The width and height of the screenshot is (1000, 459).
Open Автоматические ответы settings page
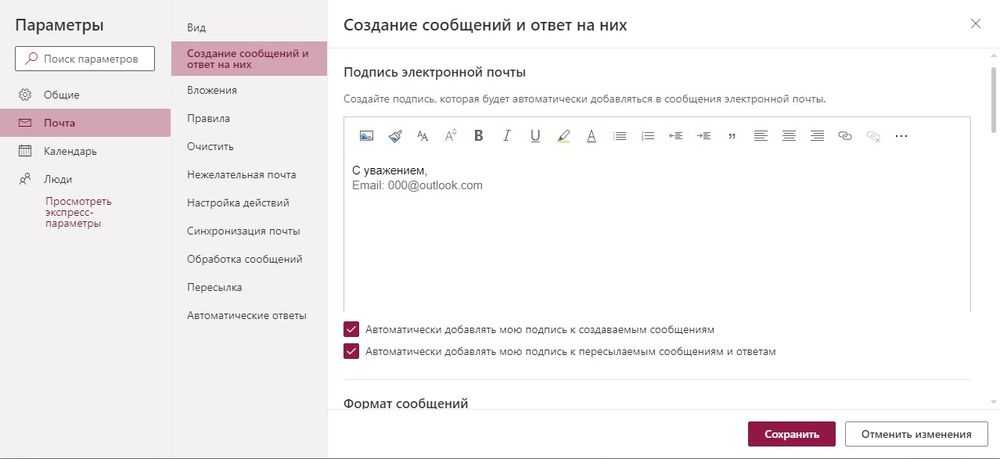point(246,315)
